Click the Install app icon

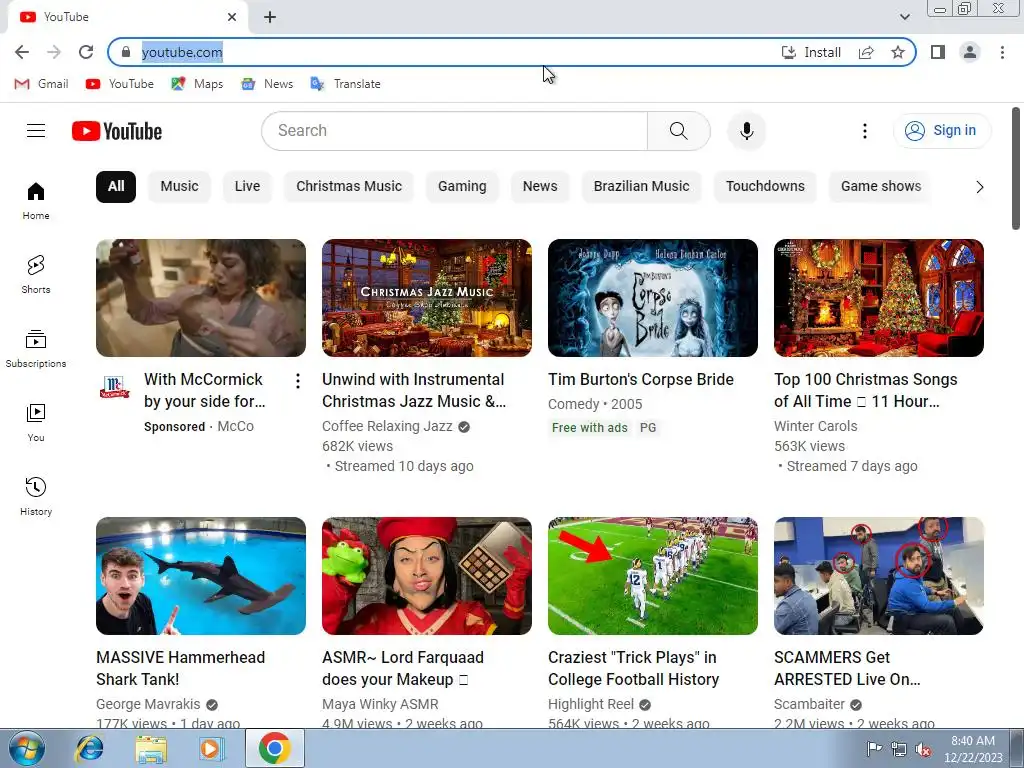tap(811, 52)
